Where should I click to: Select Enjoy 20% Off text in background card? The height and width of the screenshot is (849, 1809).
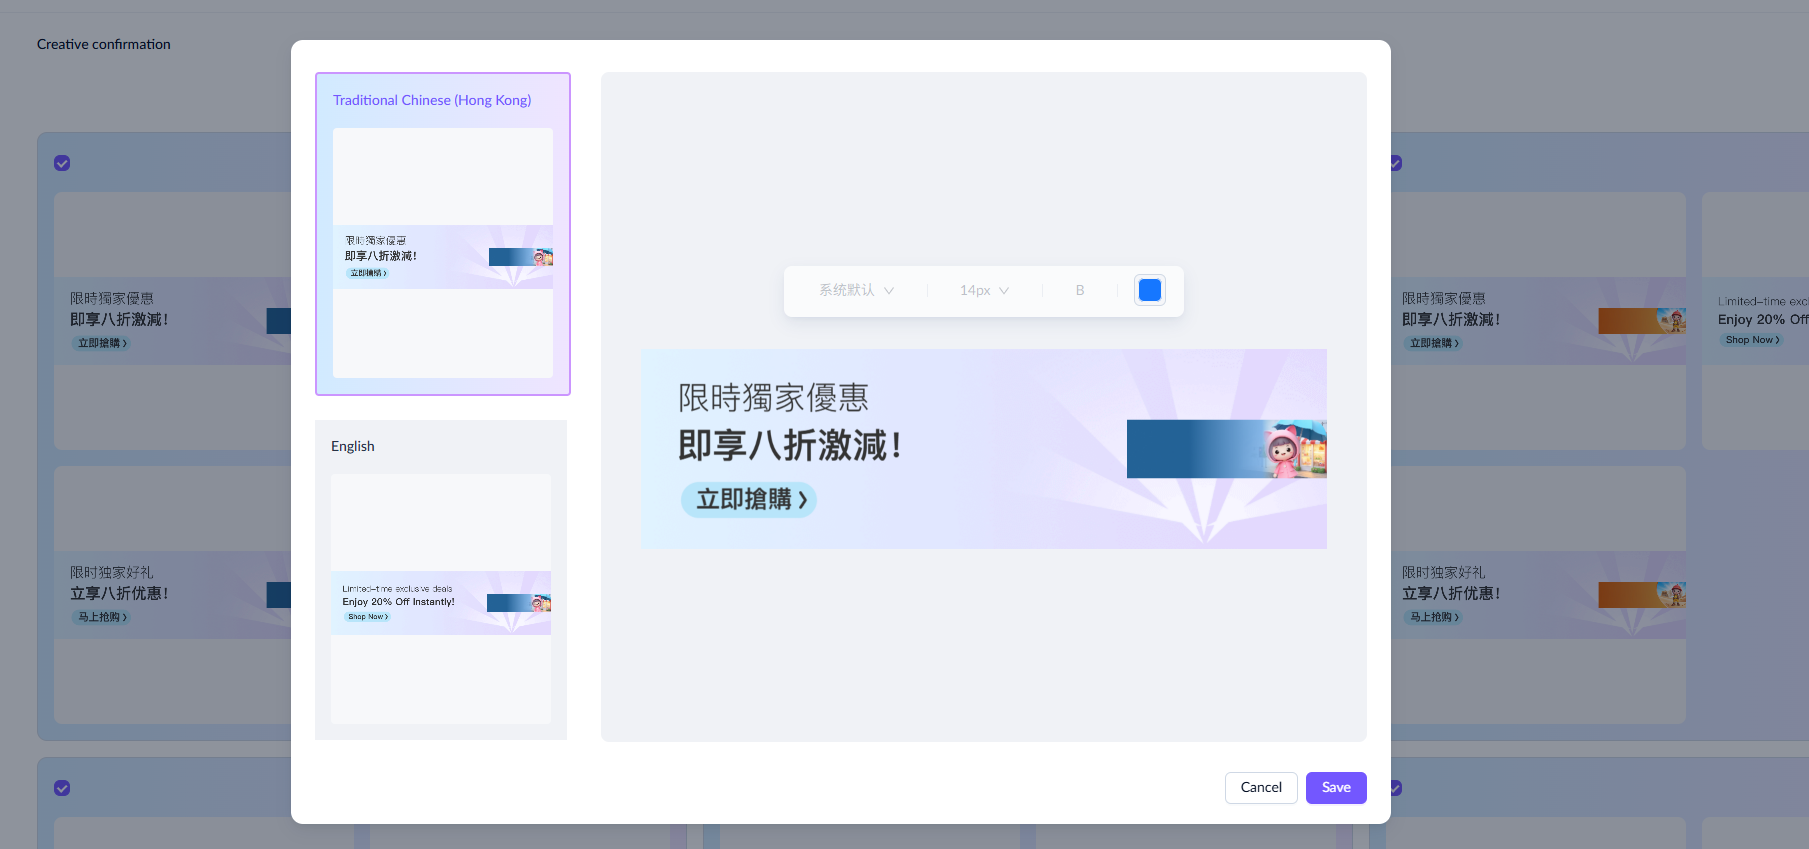point(1763,319)
